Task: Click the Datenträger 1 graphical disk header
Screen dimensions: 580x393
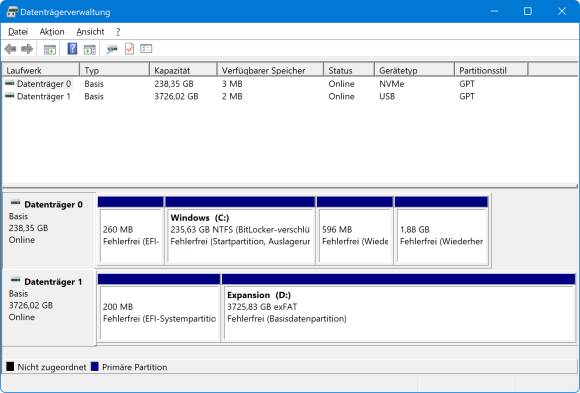Action: point(49,307)
